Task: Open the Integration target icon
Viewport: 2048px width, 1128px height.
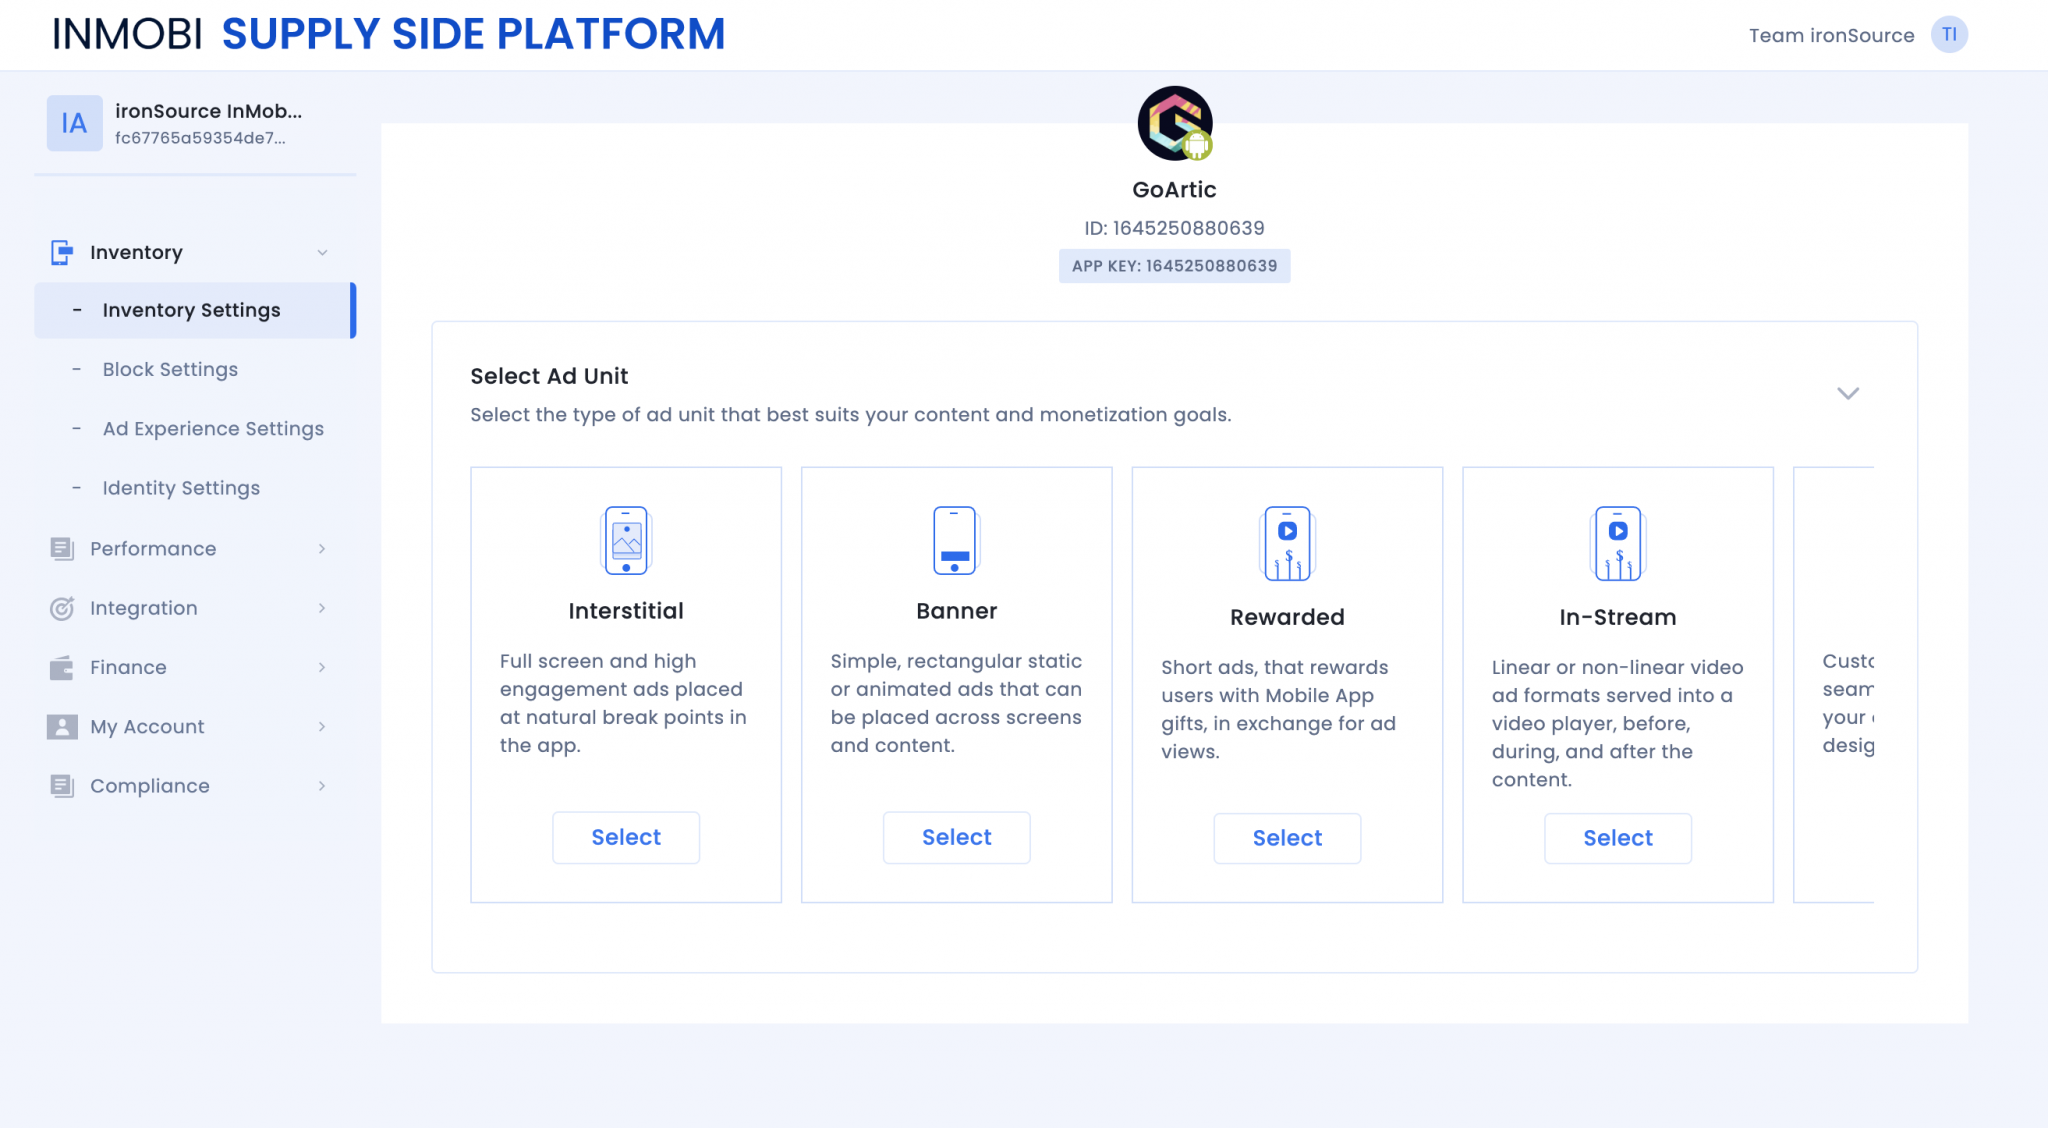Action: 60,608
